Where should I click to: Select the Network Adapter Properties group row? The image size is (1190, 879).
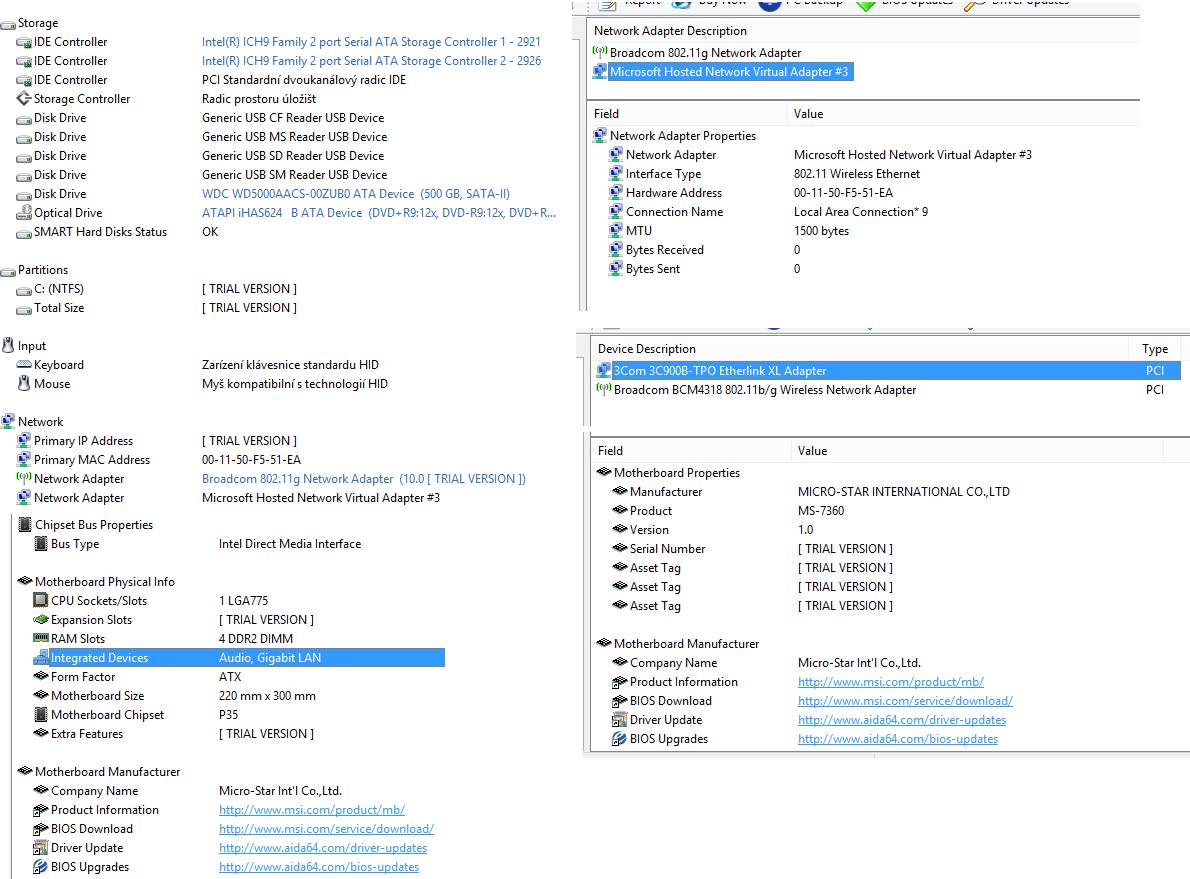[x=683, y=136]
